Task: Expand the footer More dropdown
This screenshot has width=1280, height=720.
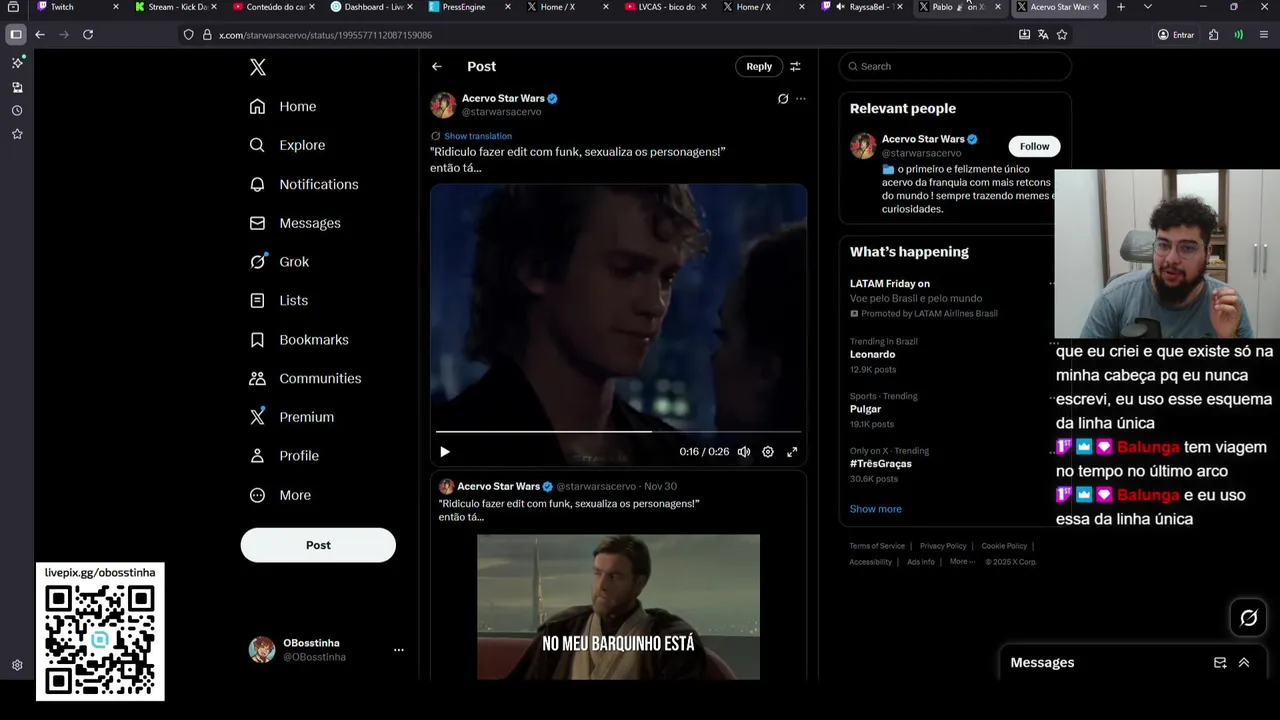Action: point(961,562)
